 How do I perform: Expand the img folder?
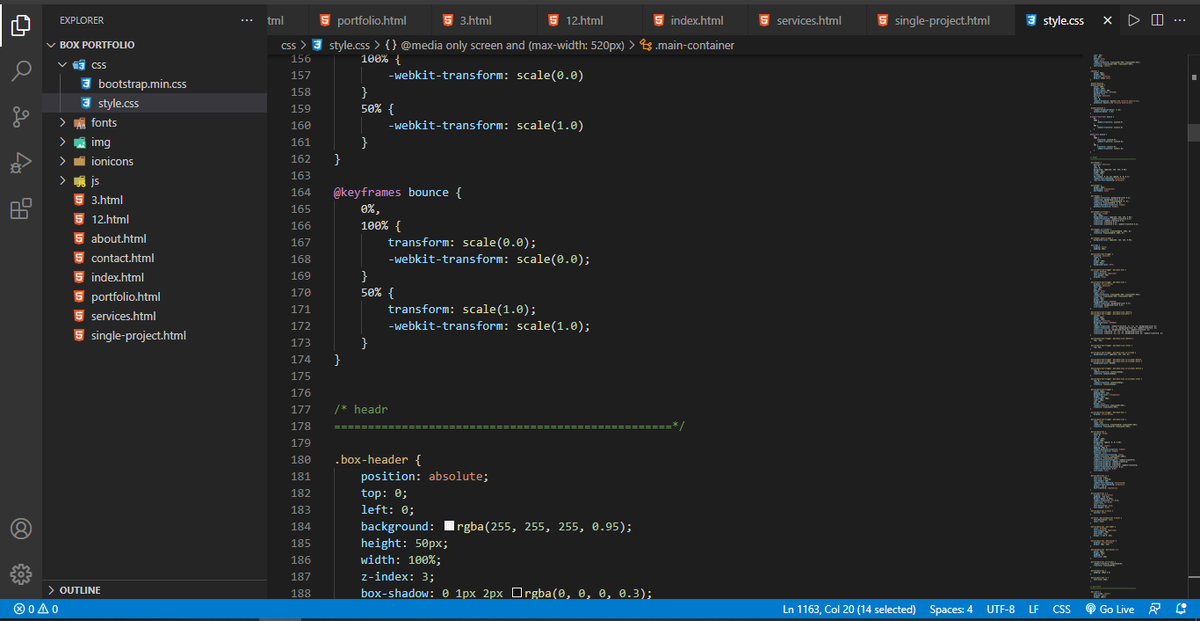pyautogui.click(x=64, y=142)
